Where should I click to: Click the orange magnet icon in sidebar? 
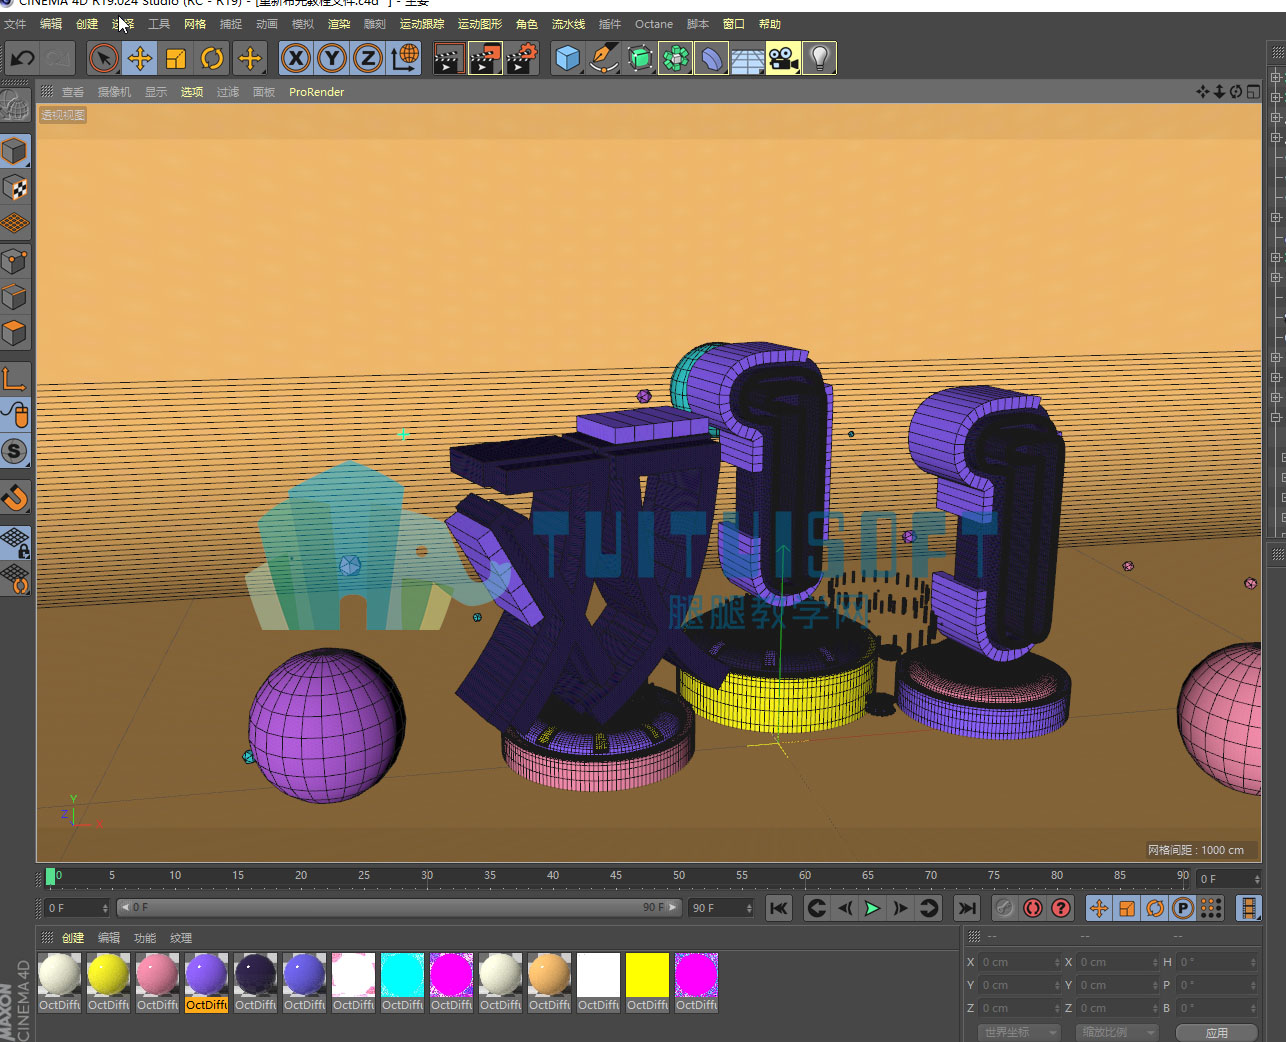pyautogui.click(x=15, y=497)
